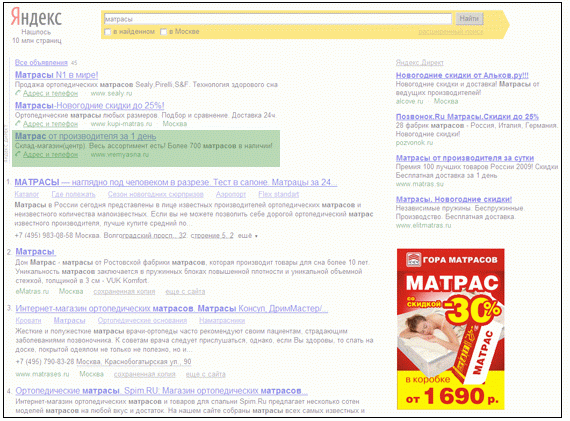Tick the 'в Москве' checkbox

click(164, 32)
